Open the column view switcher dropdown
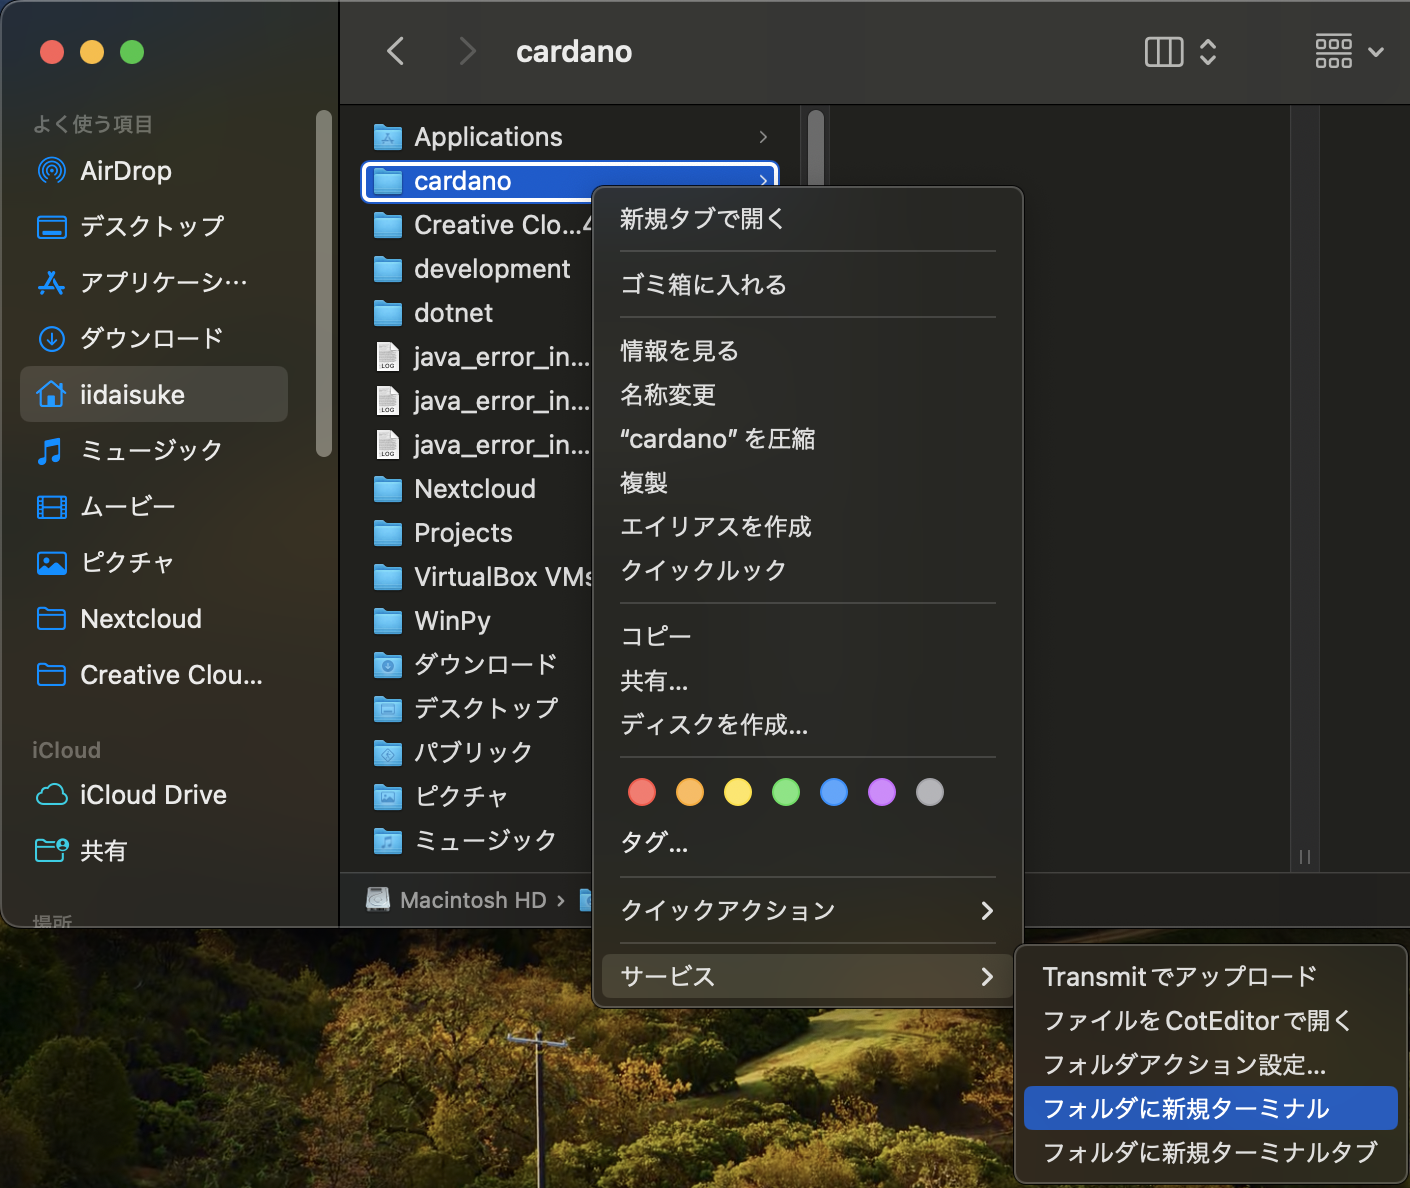 (1180, 52)
